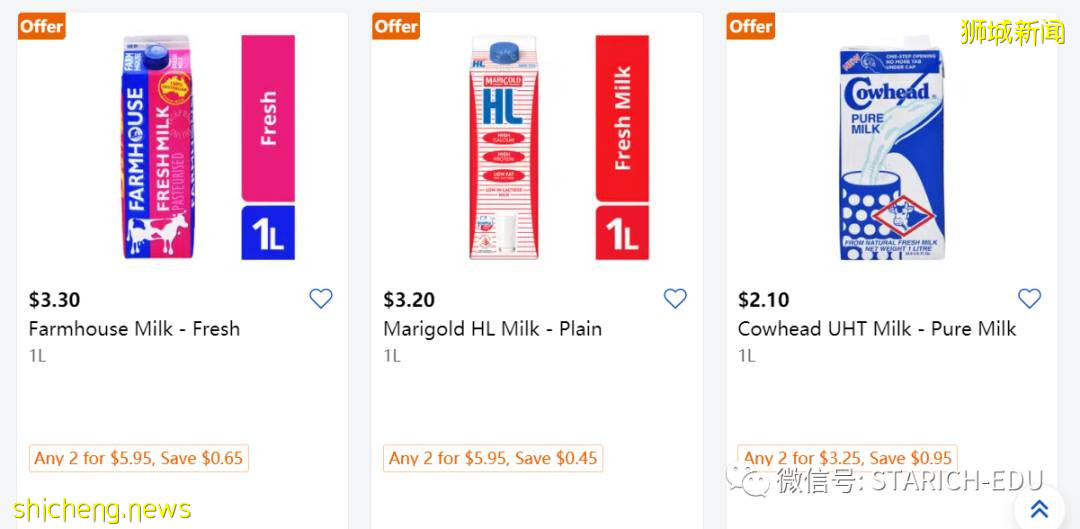This screenshot has height=529, width=1080.
Task: Select the Any 2 for $3.25, Save $0.95 promo
Action: (847, 457)
